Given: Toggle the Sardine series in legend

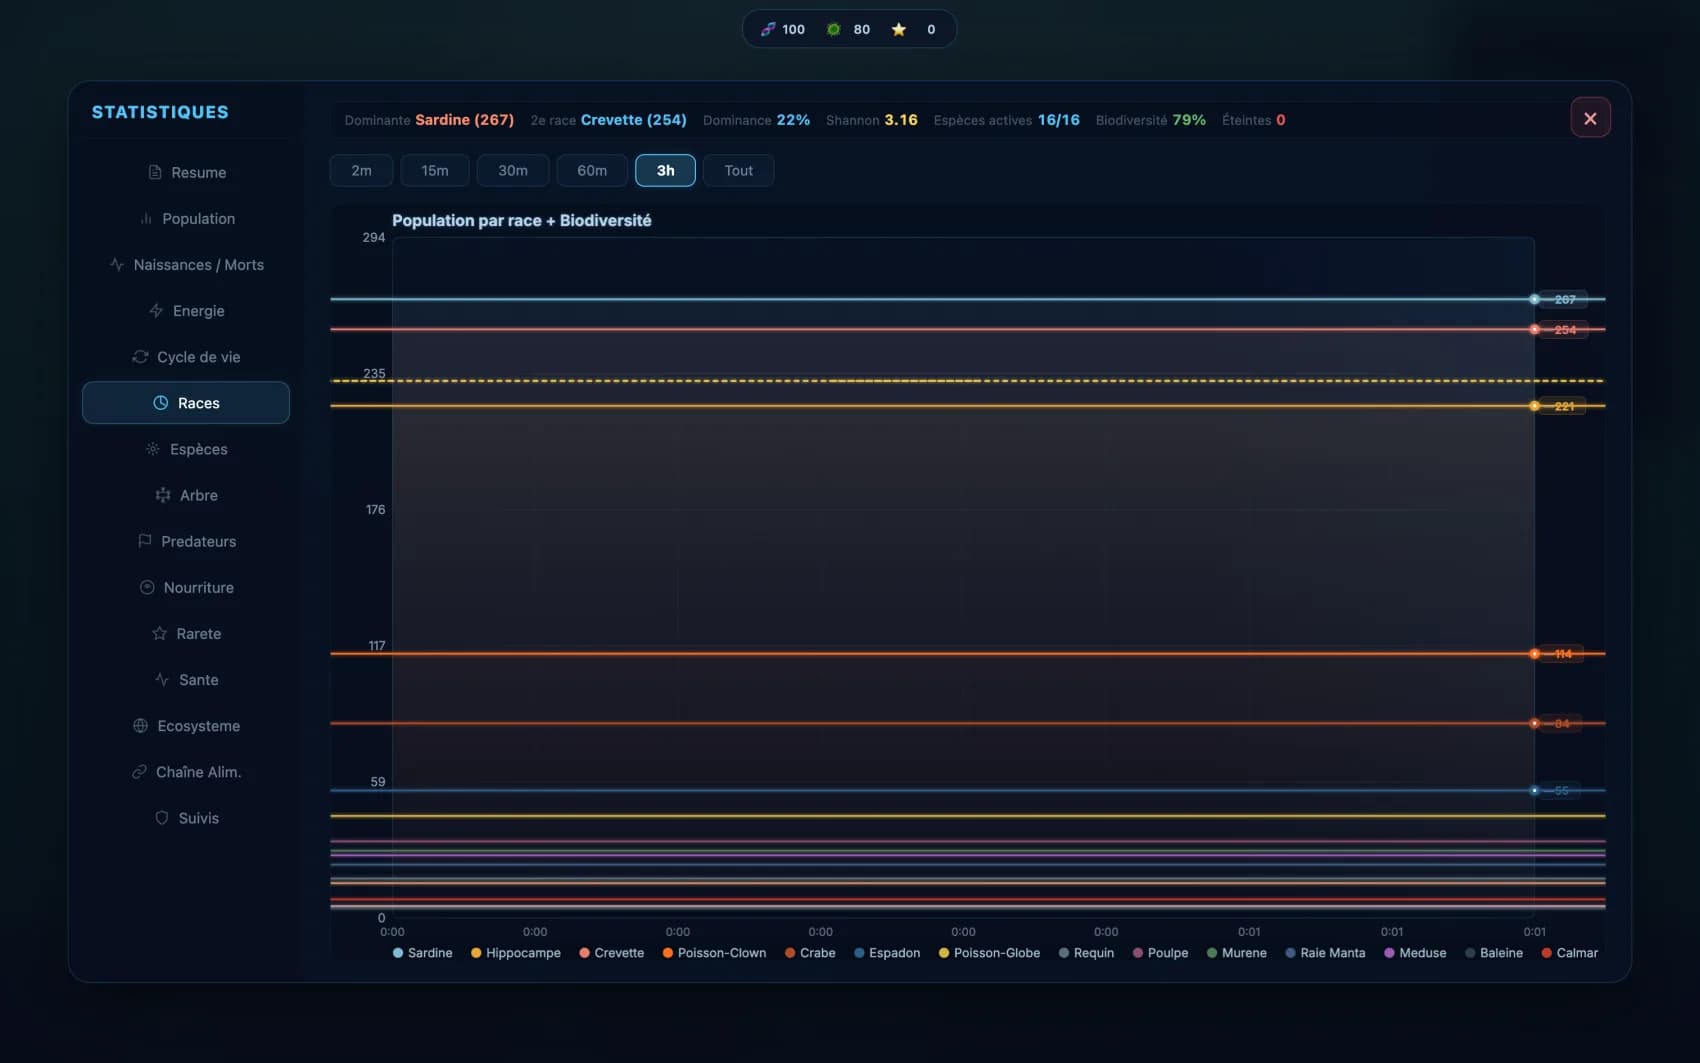Looking at the screenshot, I should tap(422, 953).
